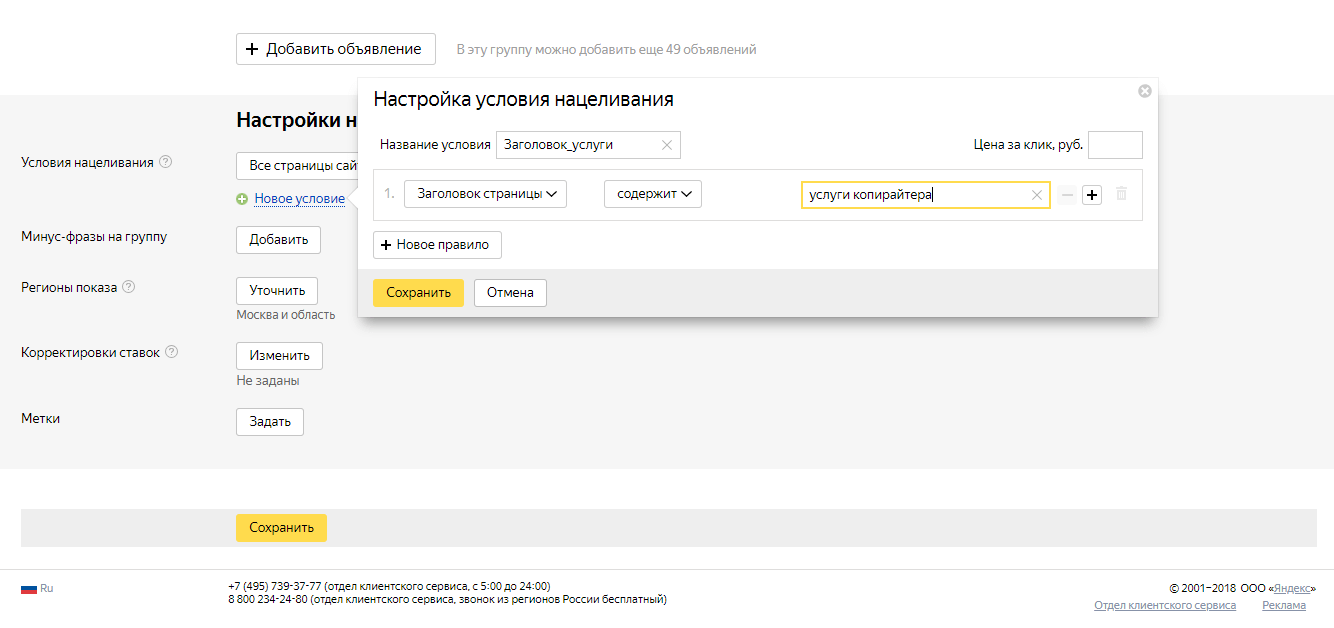Add a rule via Новое правило
1334x628 pixels.
pyautogui.click(x=437, y=244)
